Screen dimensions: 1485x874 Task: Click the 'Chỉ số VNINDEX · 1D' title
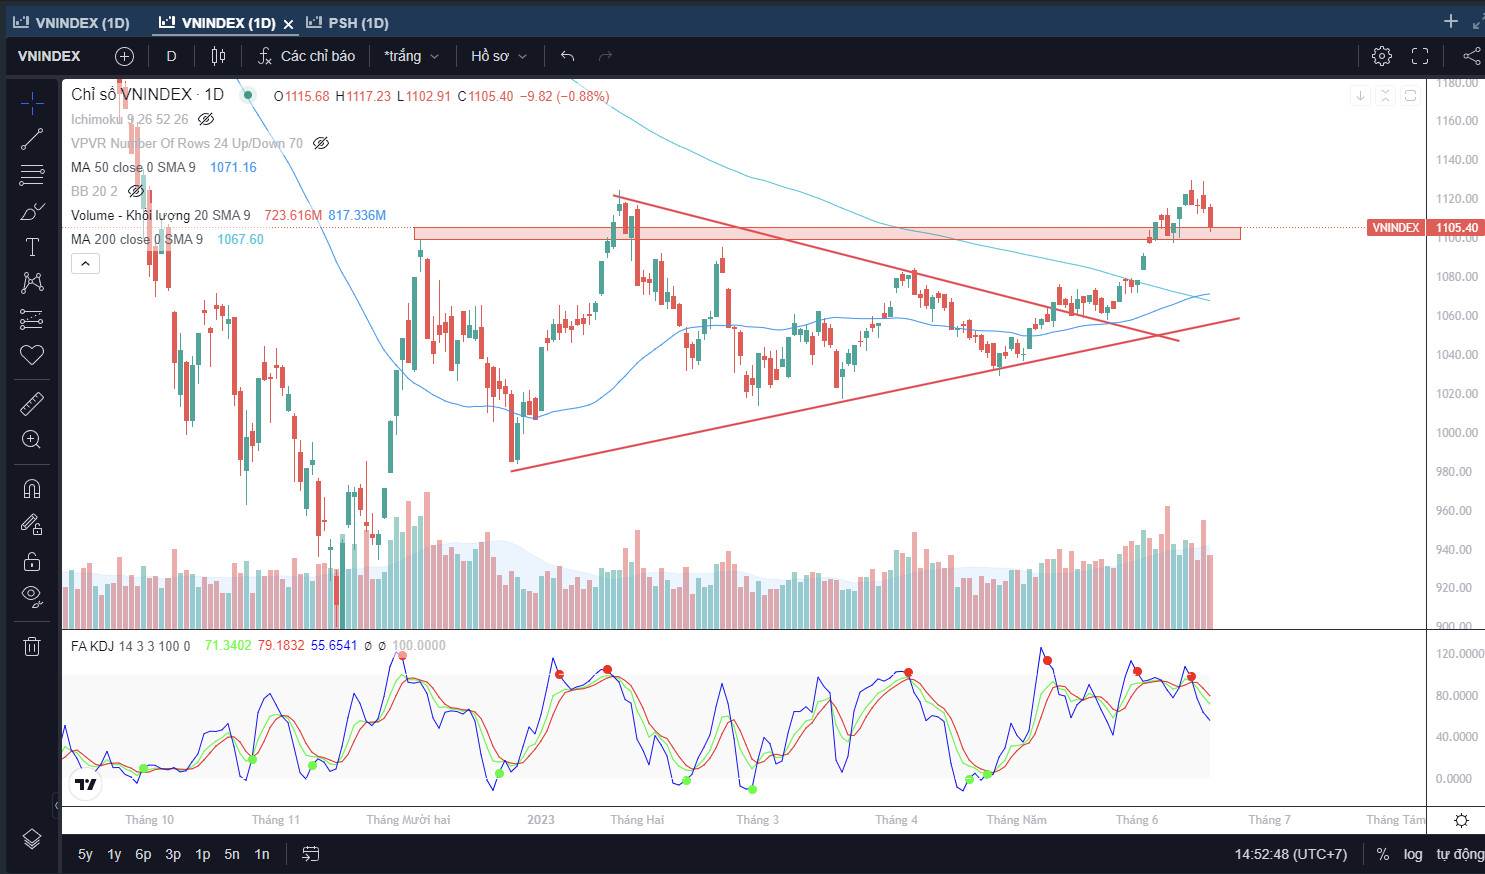coord(147,95)
